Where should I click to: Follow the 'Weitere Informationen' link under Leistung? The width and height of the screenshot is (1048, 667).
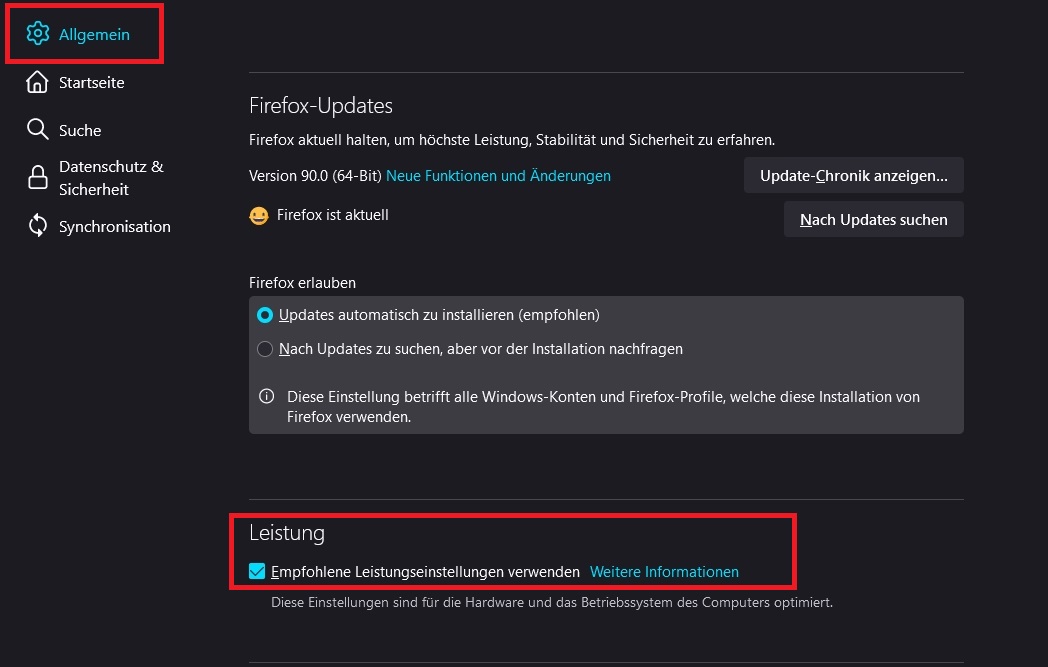[664, 572]
